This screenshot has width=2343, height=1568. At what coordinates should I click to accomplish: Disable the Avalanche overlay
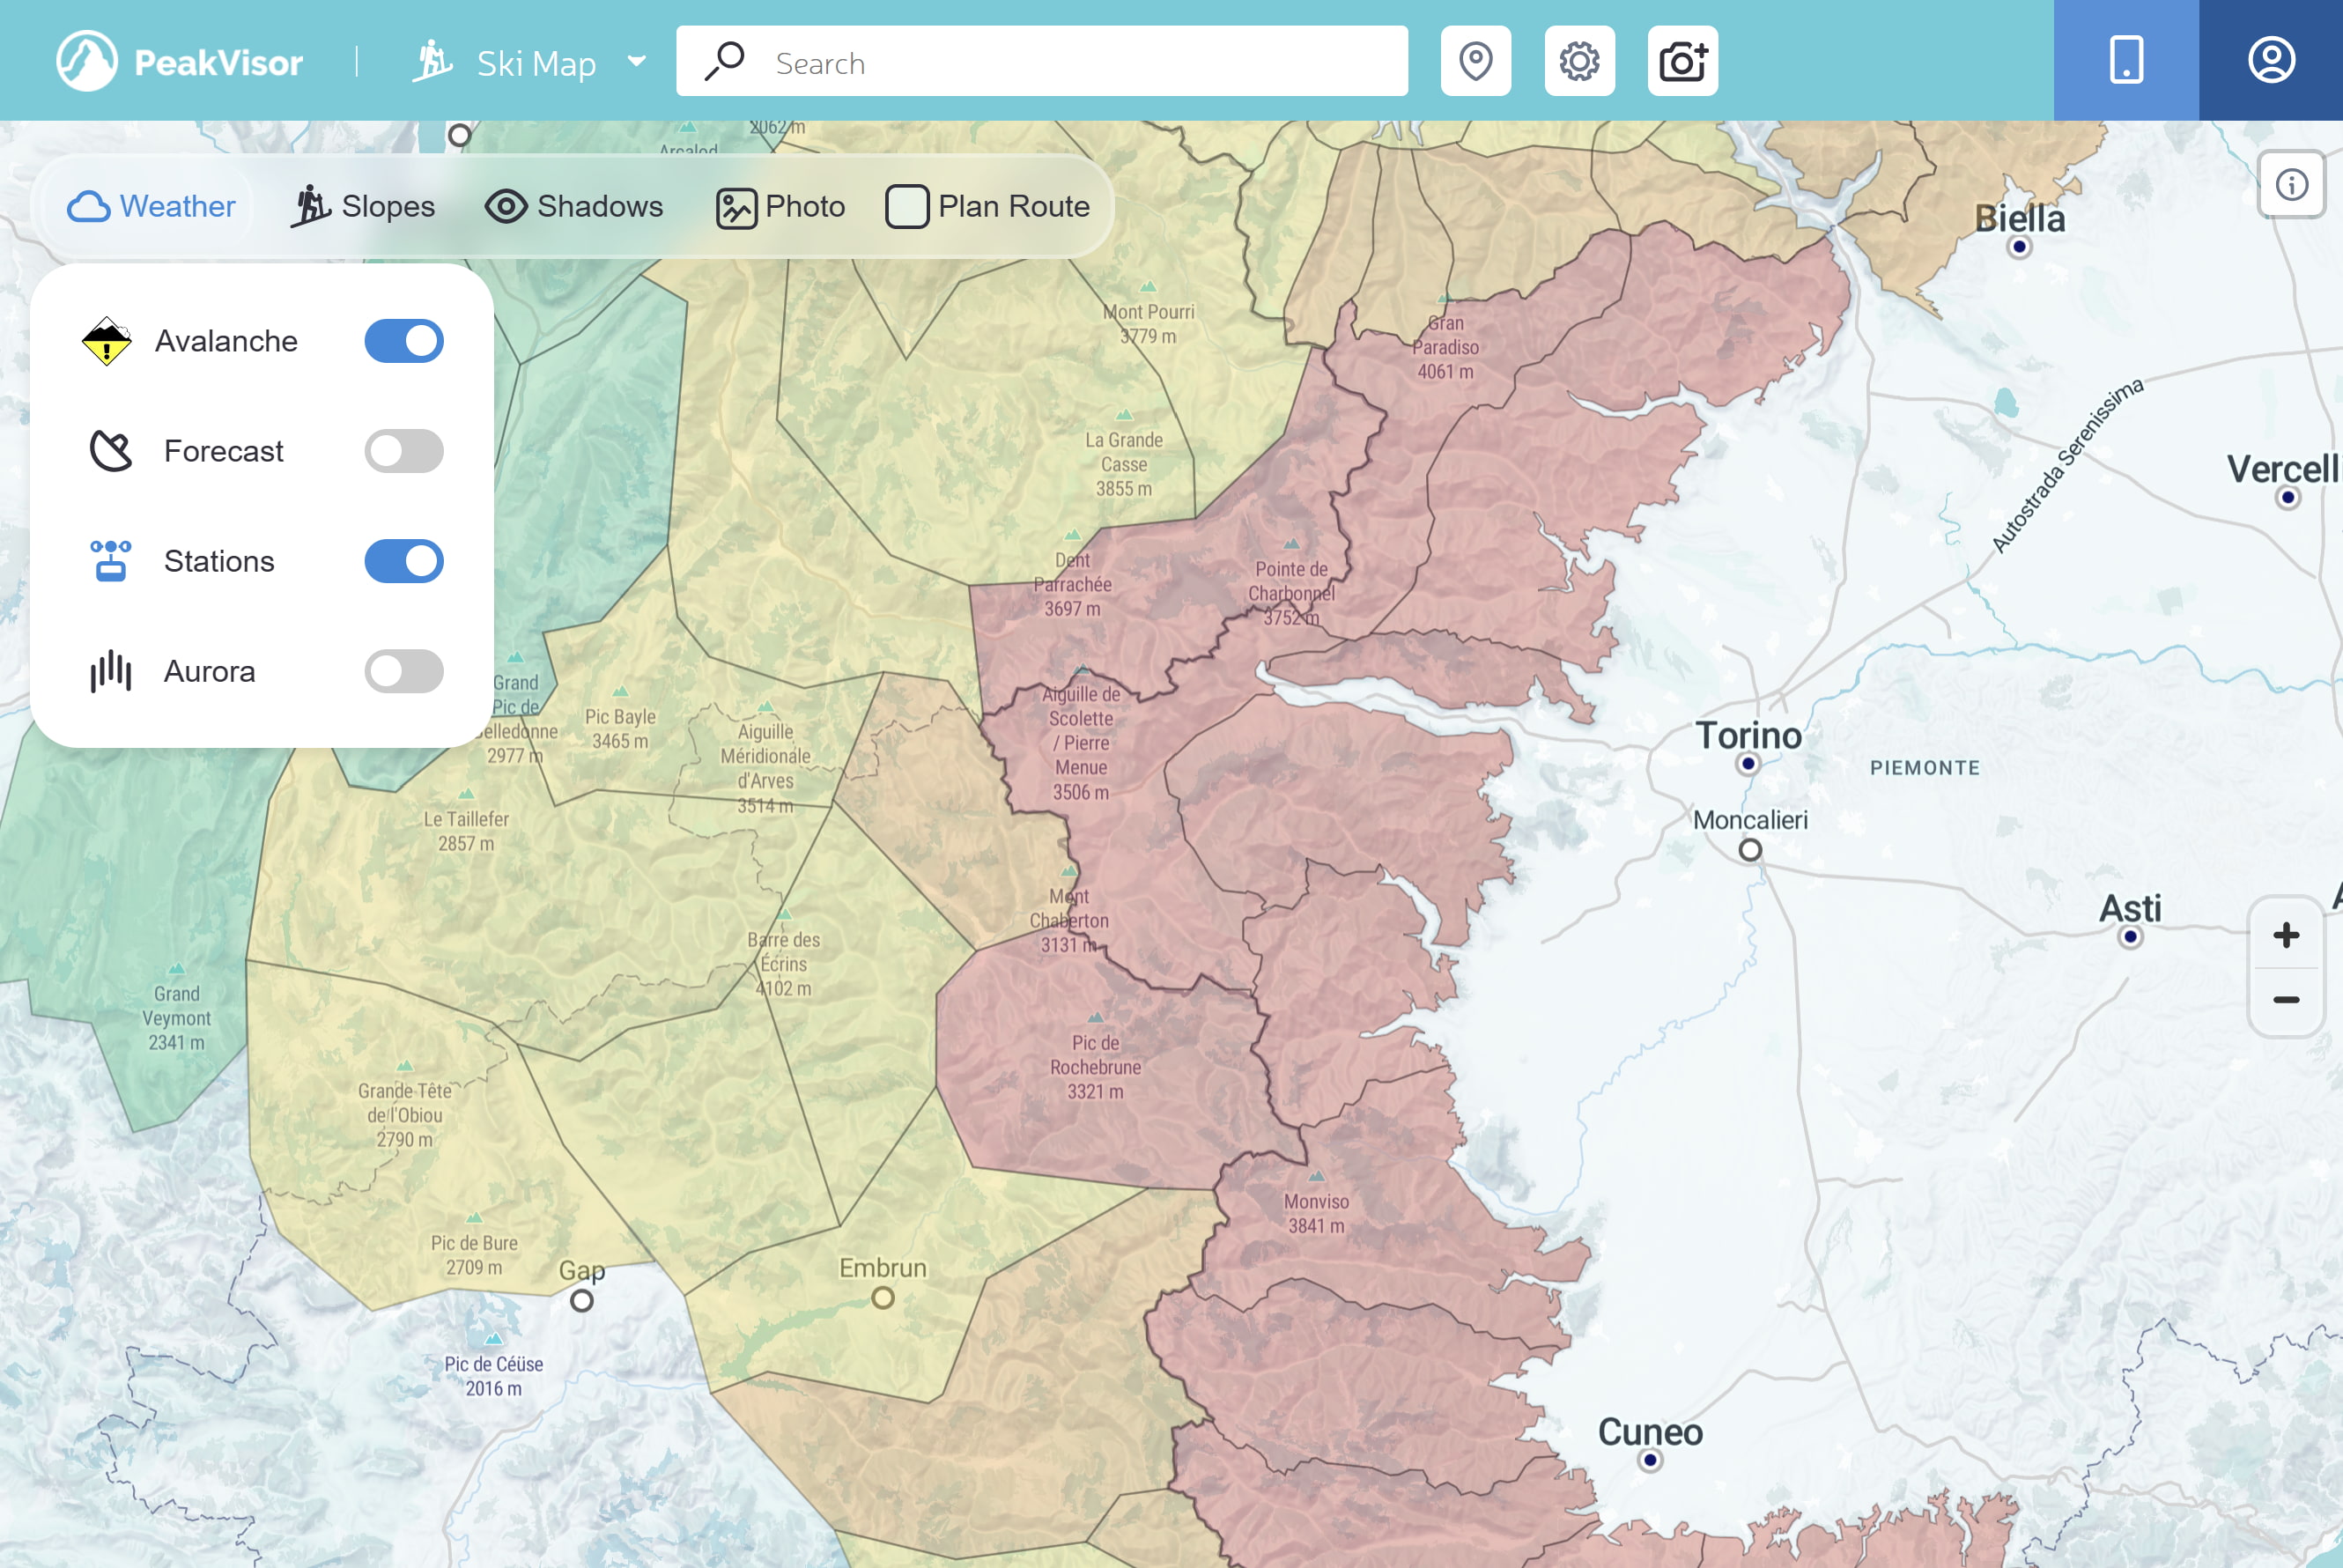point(404,341)
